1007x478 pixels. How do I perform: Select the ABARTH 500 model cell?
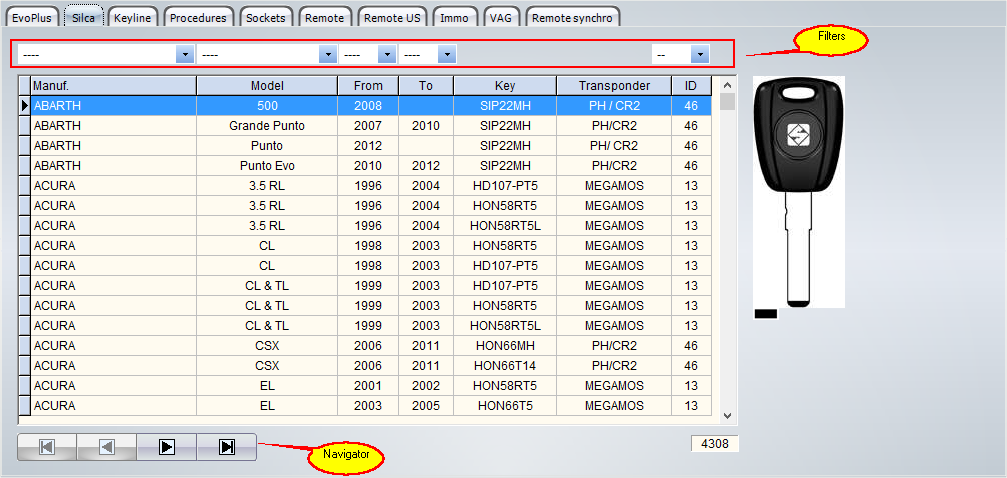coord(267,105)
